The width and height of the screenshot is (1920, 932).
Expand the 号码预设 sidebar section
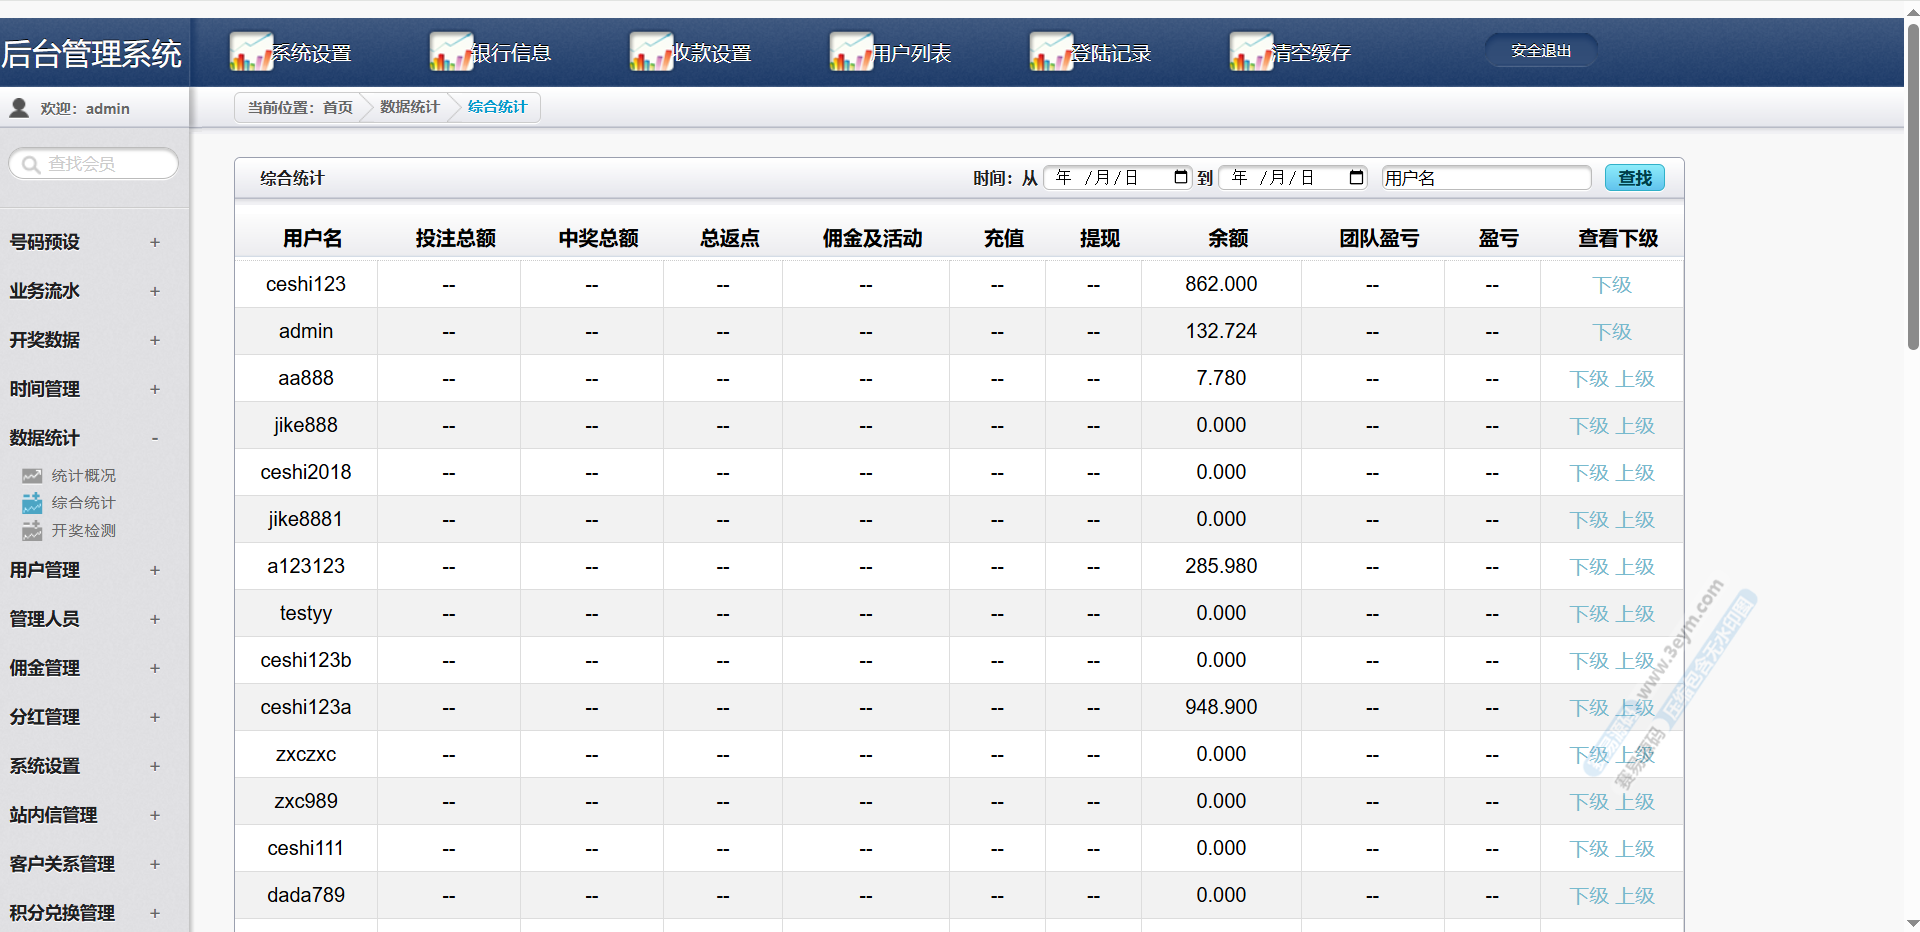(x=155, y=242)
